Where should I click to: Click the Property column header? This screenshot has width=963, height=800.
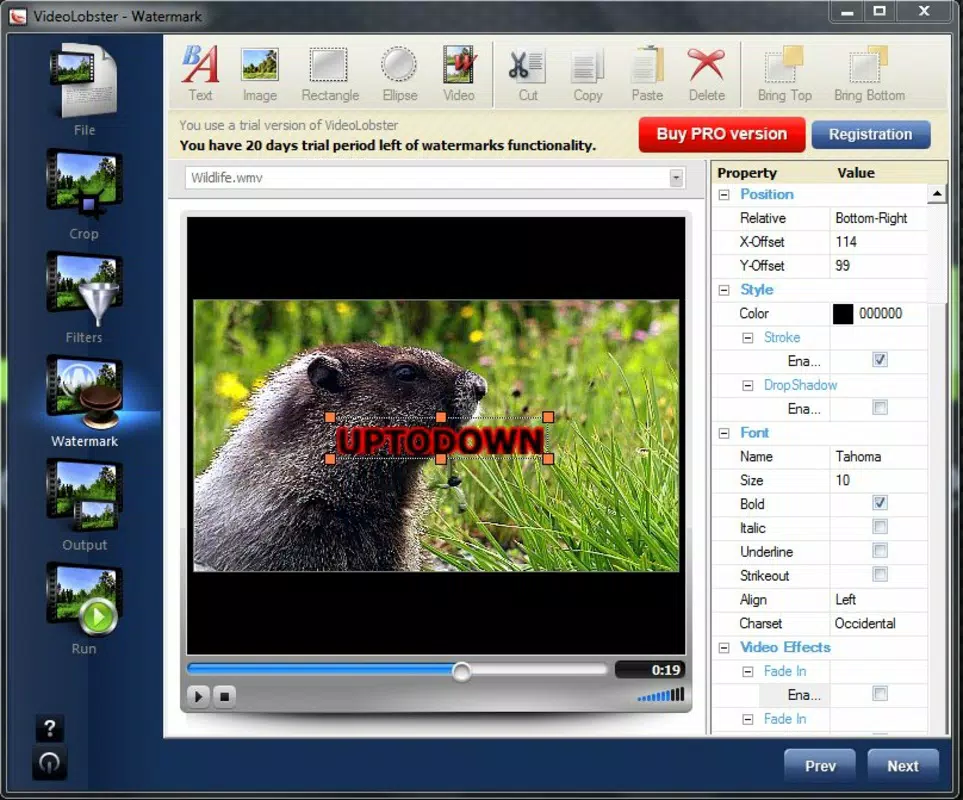pyautogui.click(x=747, y=173)
